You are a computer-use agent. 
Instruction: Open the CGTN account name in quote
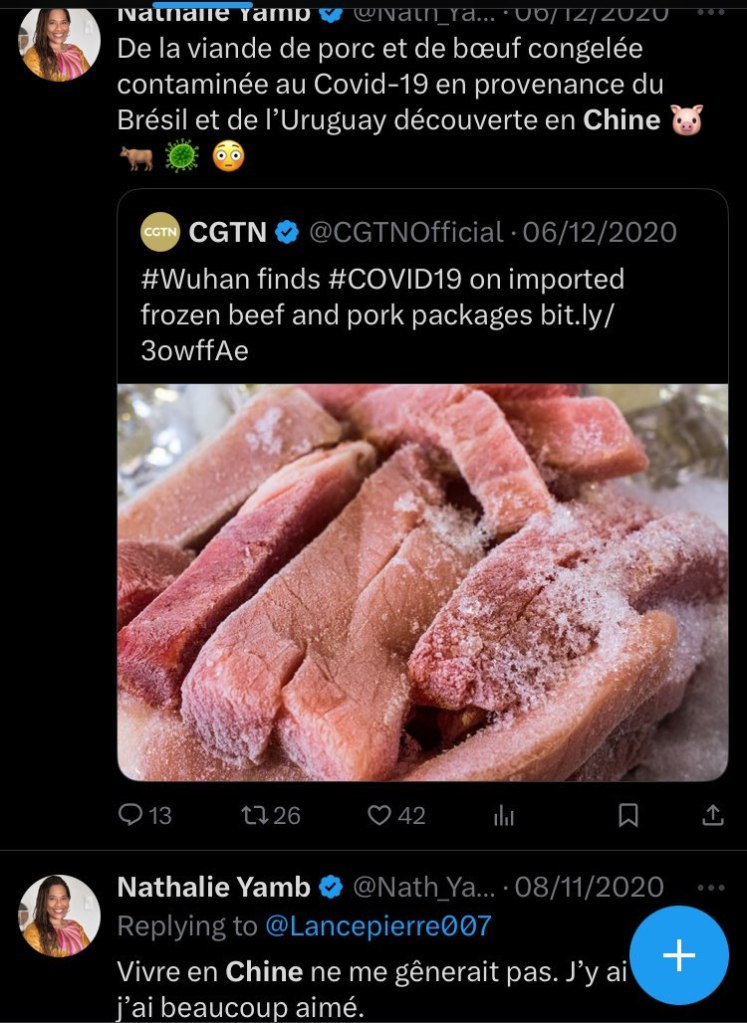coord(228,233)
